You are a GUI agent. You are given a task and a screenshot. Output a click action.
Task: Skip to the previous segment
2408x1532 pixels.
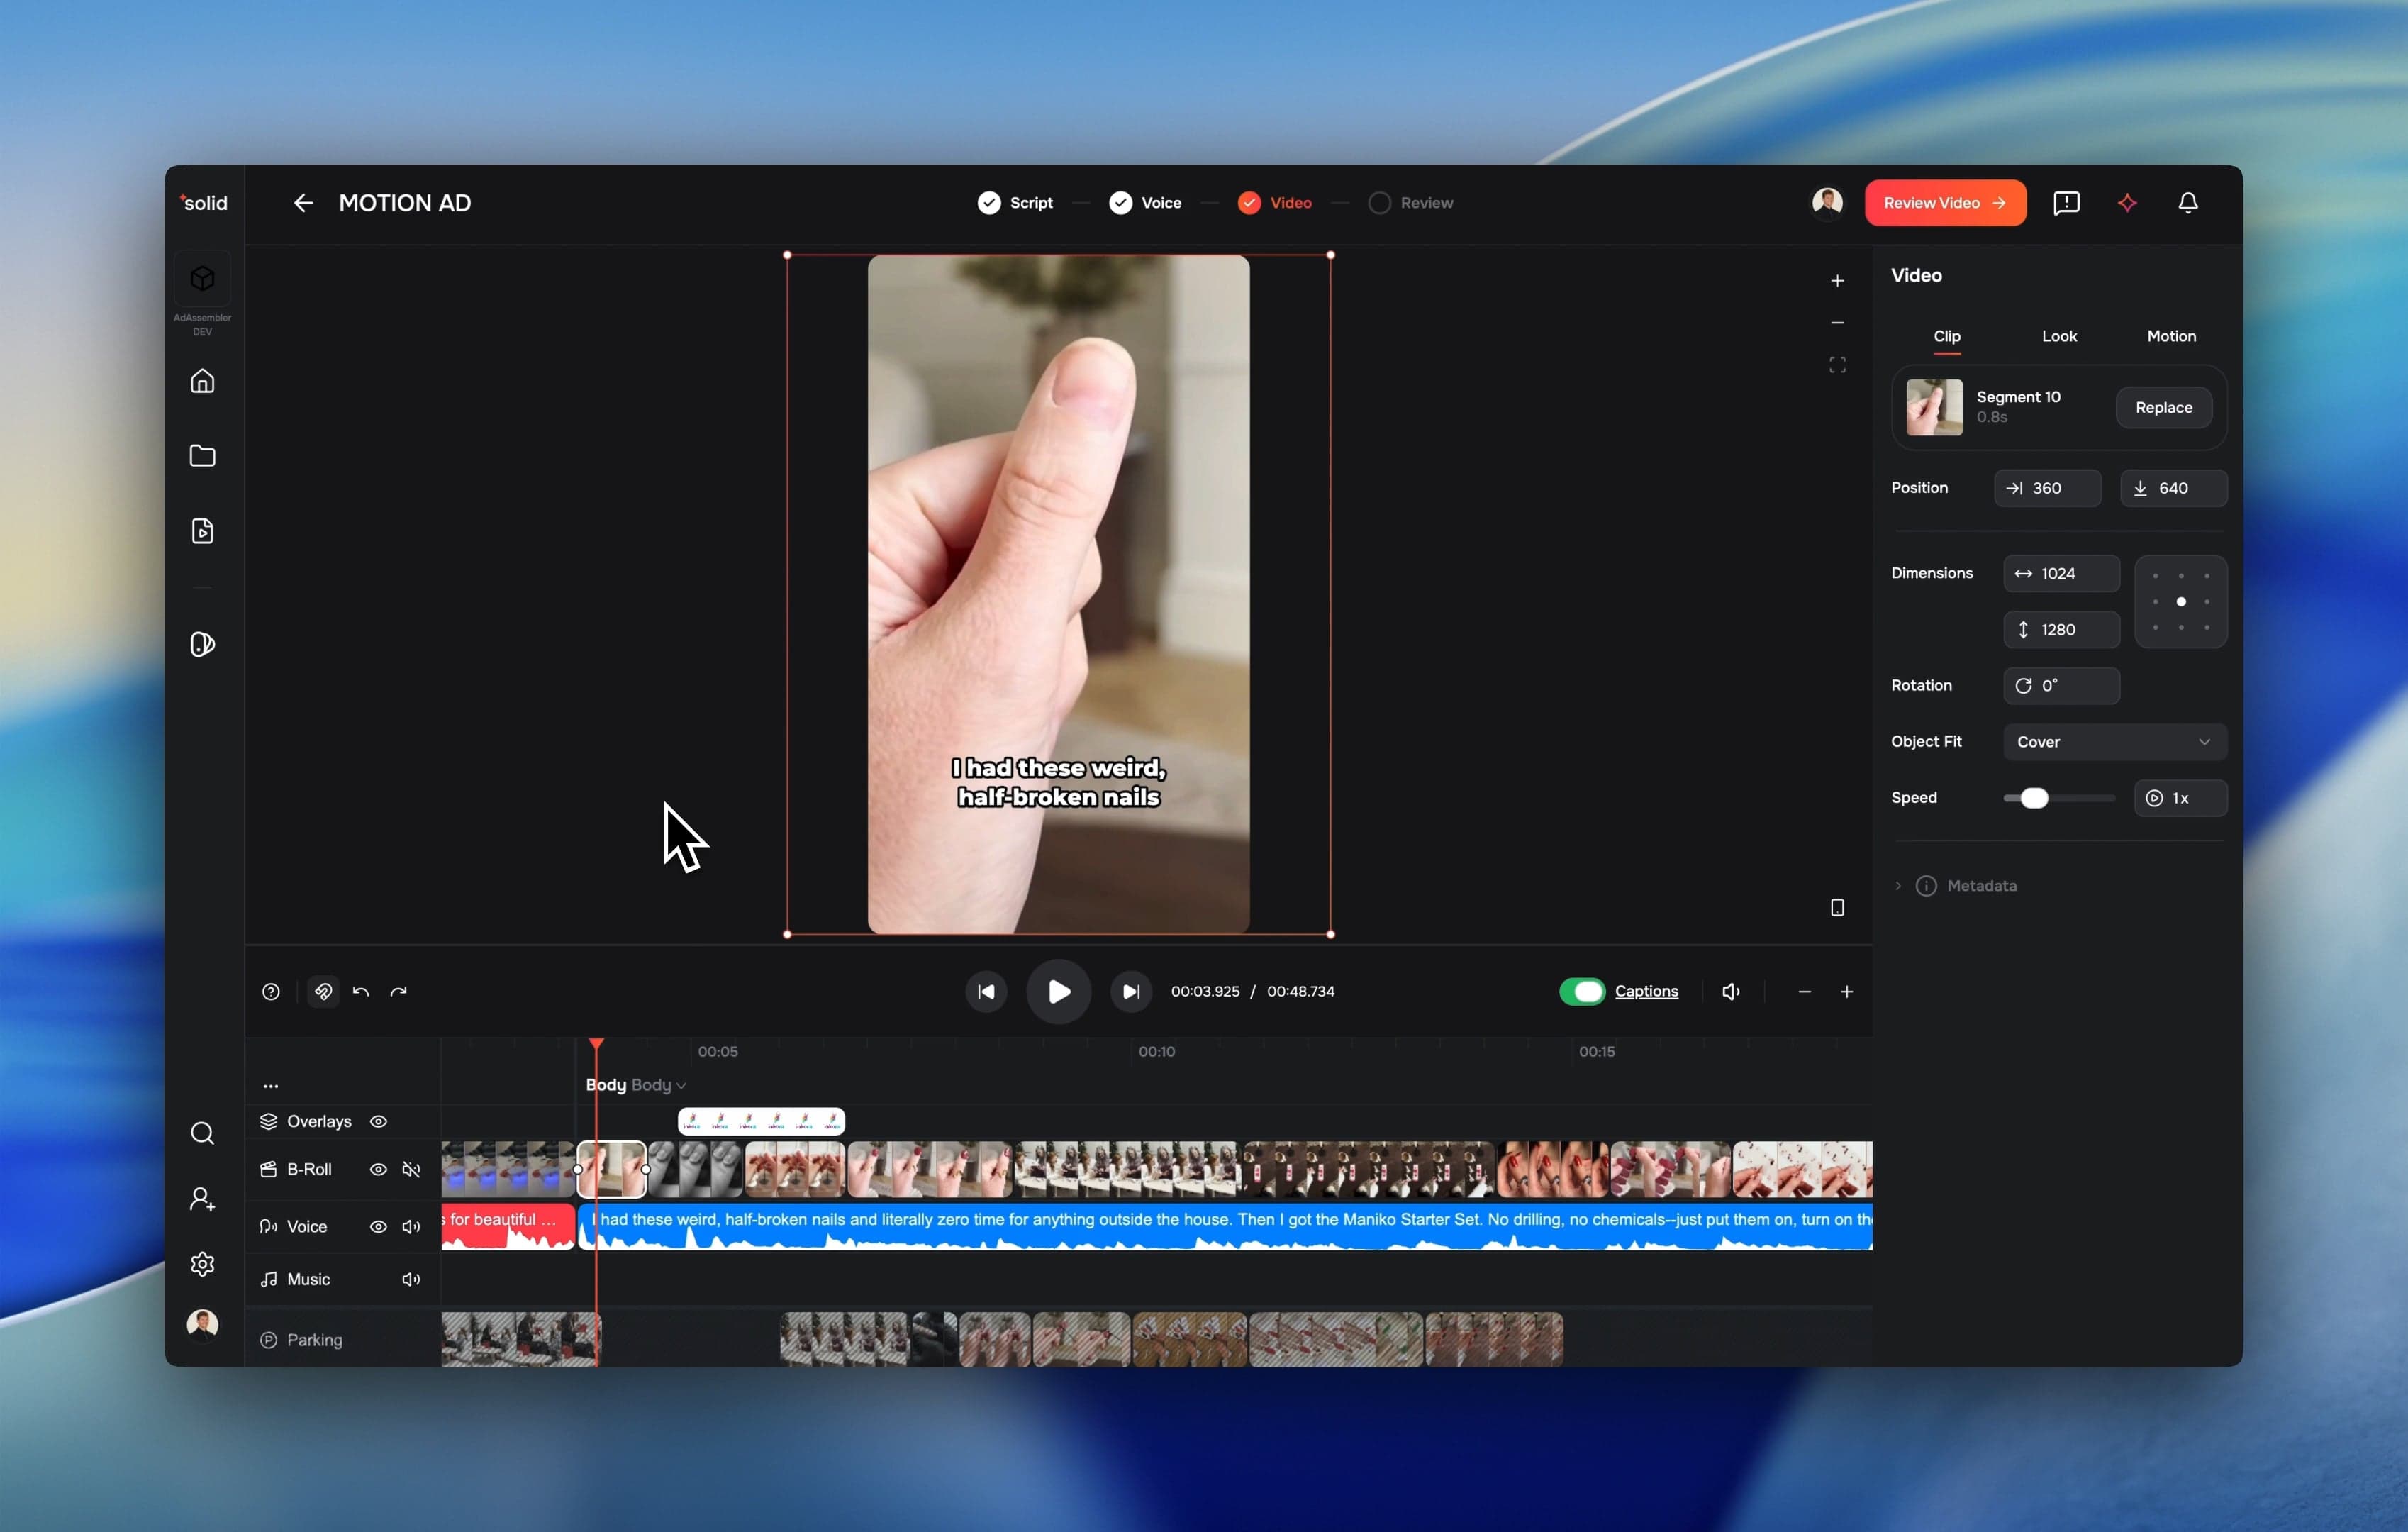click(x=986, y=991)
